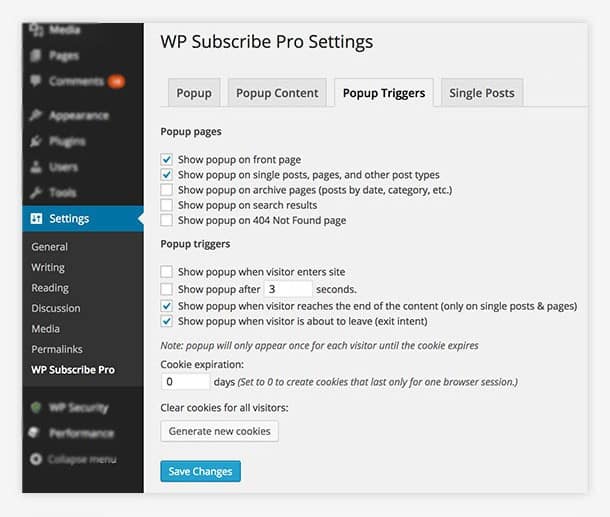This screenshot has width=610, height=517.
Task: Click the Settings icon in sidebar
Action: point(37,219)
